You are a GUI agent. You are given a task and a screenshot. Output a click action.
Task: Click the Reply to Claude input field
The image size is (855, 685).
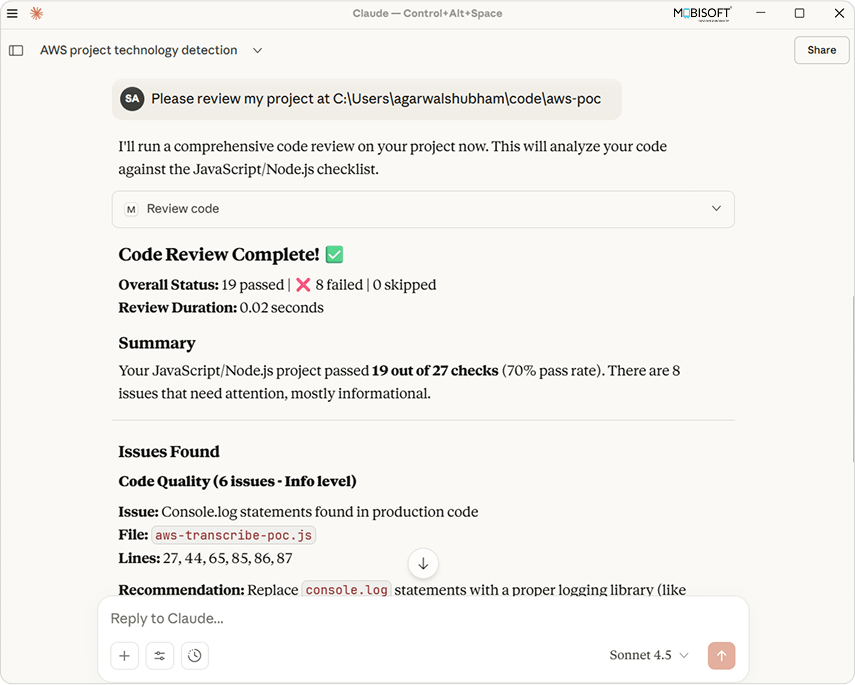(400, 618)
